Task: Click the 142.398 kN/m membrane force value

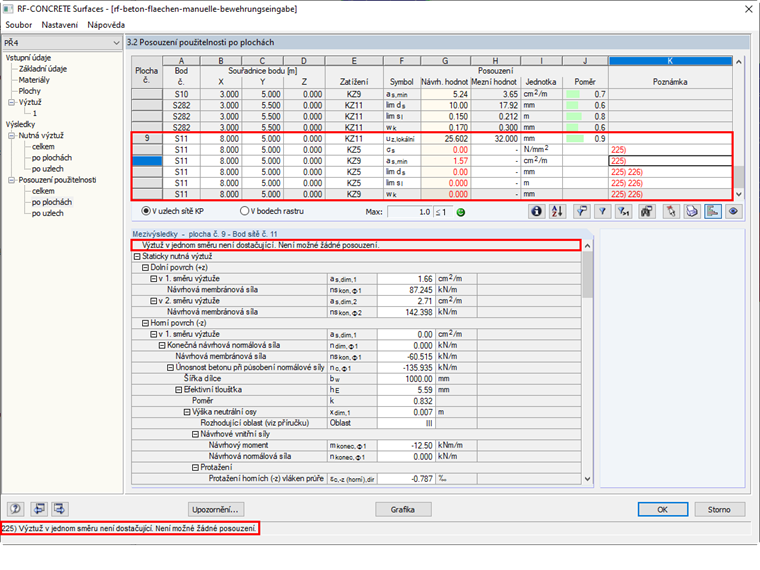Action: (x=407, y=312)
